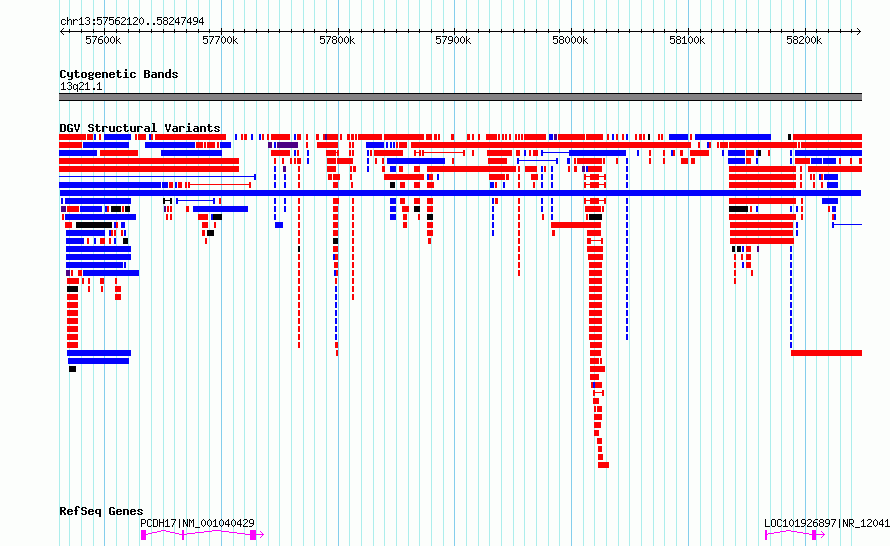Click the 58100k ruler label
Image resolution: width=890 pixels, height=546 pixels.
point(687,40)
